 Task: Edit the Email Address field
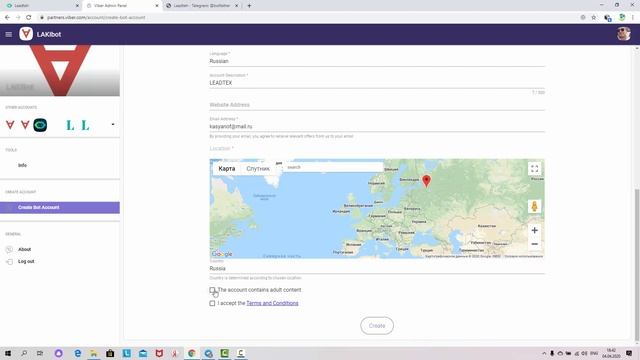[377, 127]
